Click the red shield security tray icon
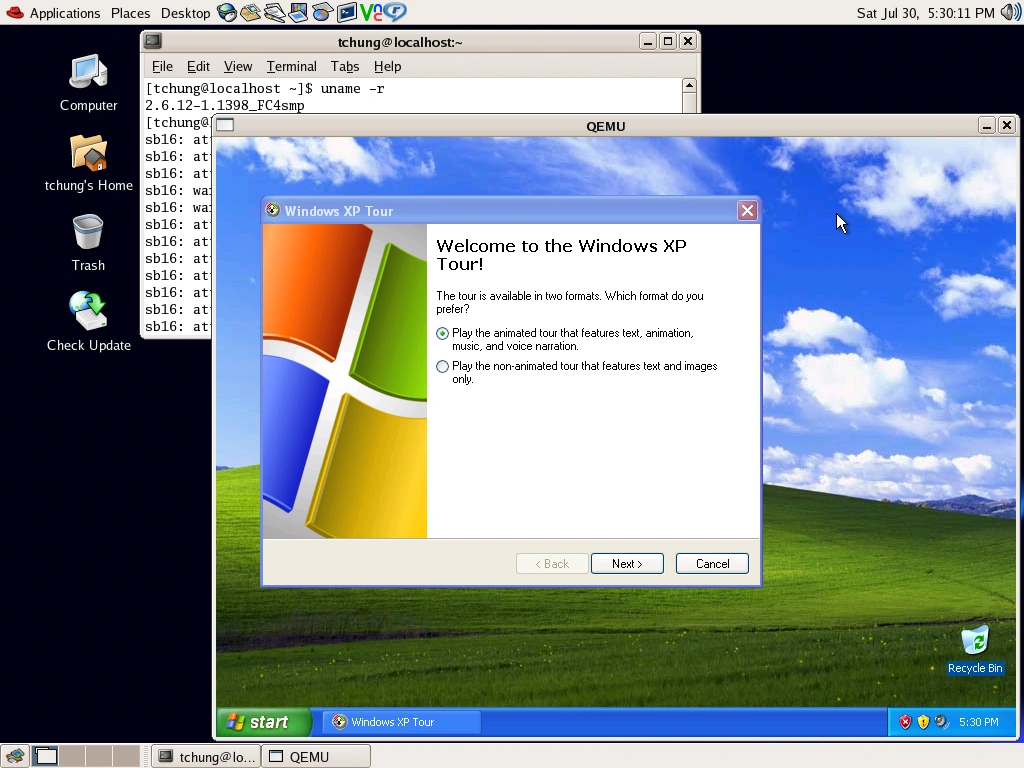The width and height of the screenshot is (1024, 768). (904, 722)
